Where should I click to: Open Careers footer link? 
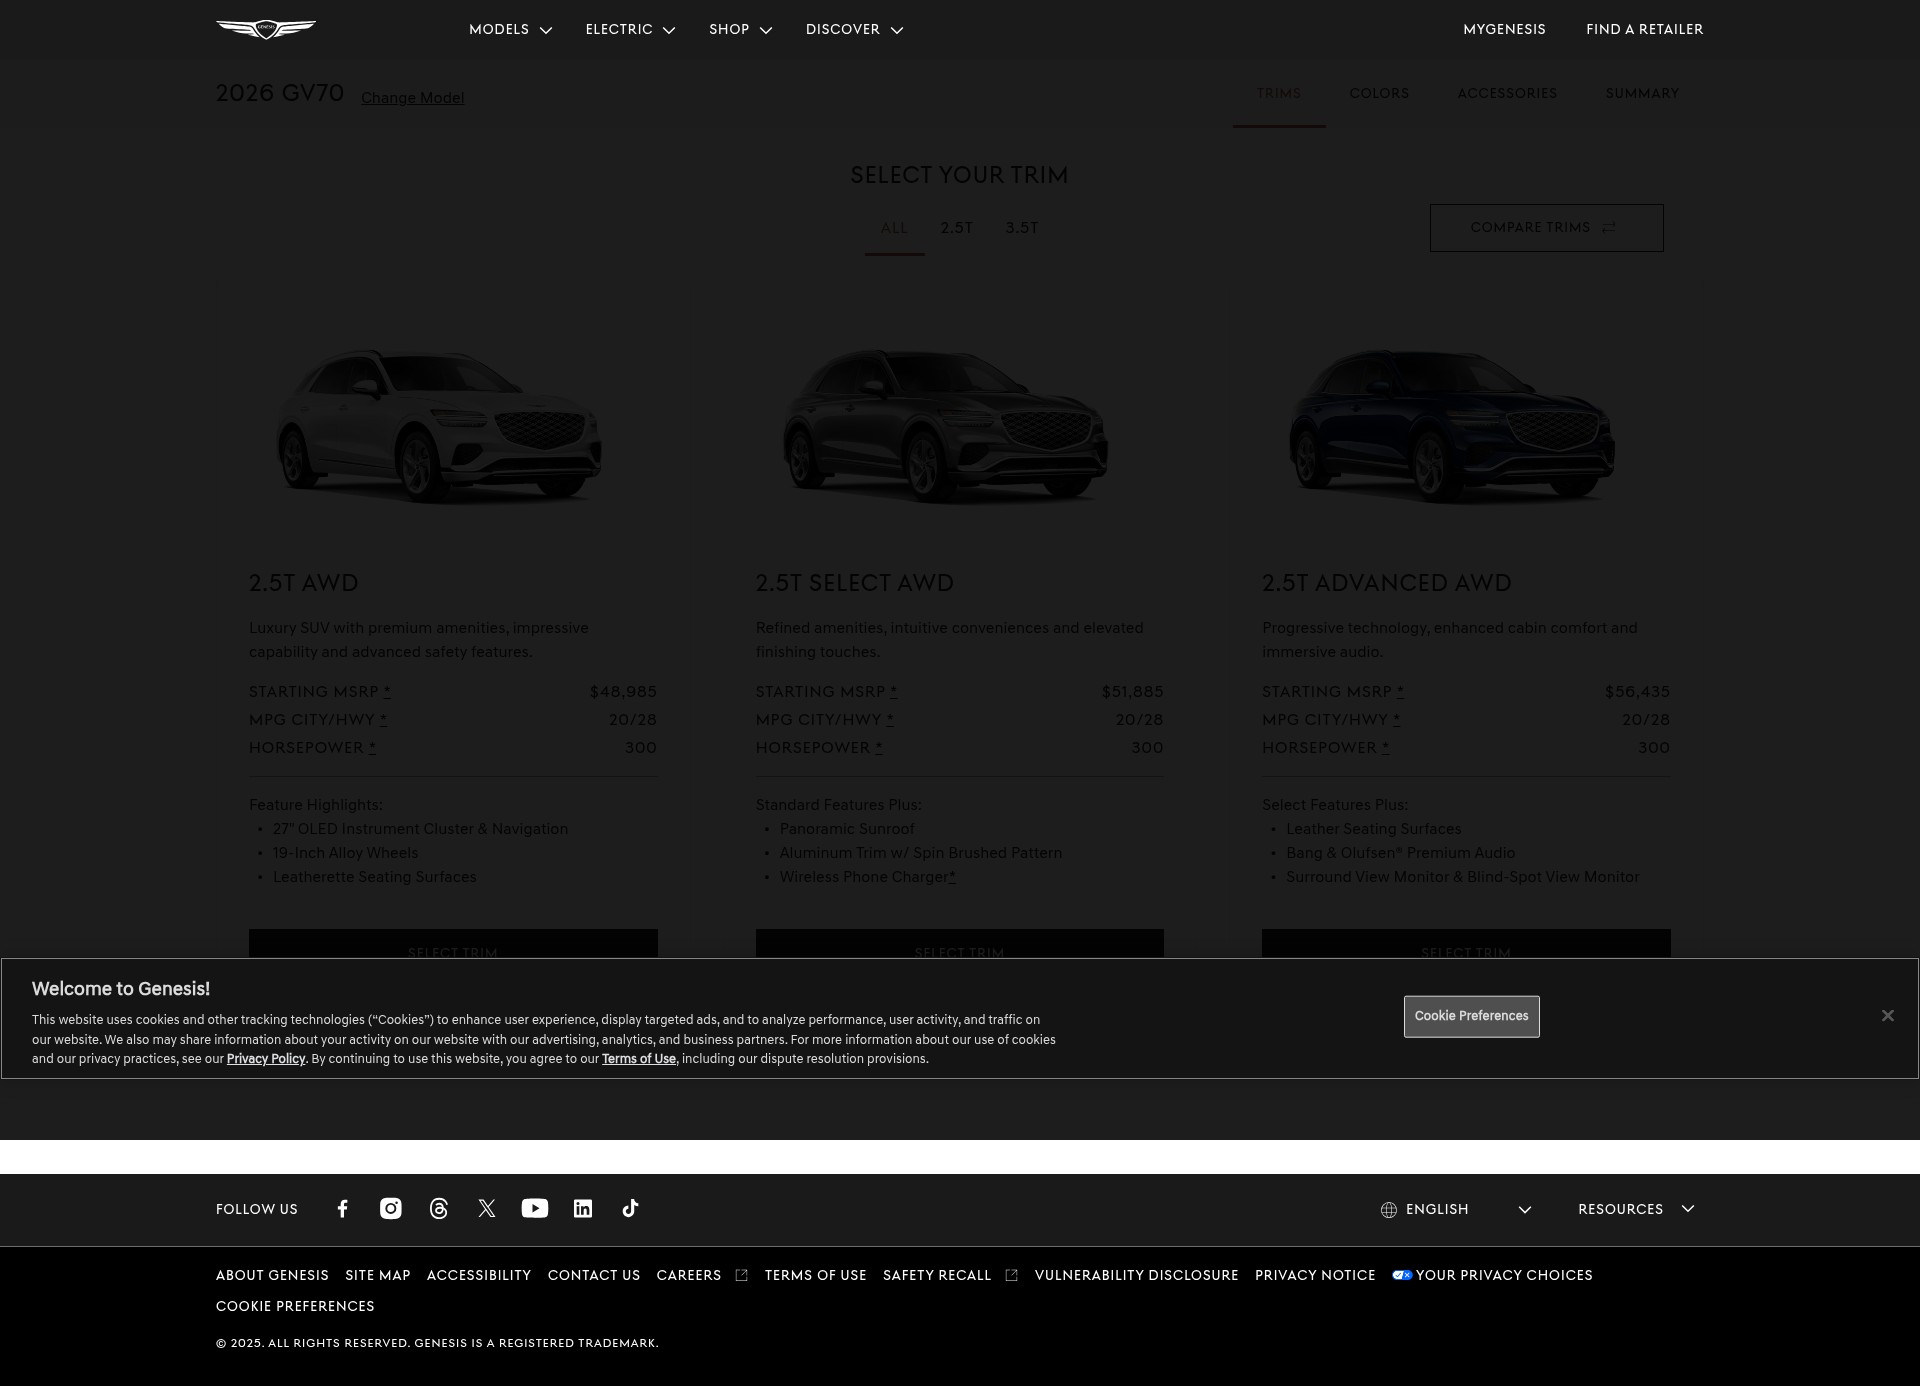pos(689,1276)
